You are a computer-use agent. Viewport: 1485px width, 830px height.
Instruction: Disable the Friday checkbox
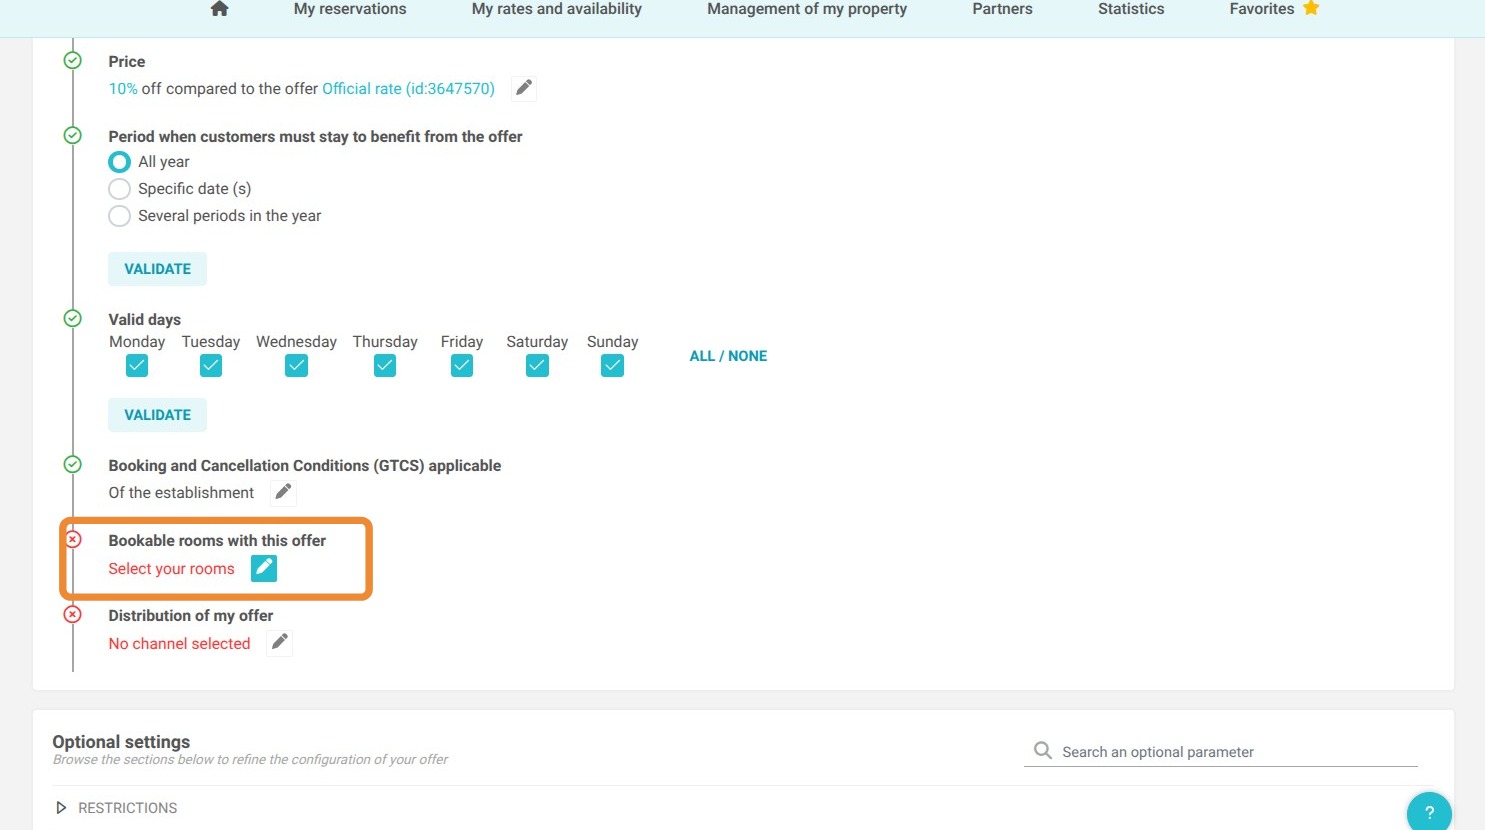462,366
